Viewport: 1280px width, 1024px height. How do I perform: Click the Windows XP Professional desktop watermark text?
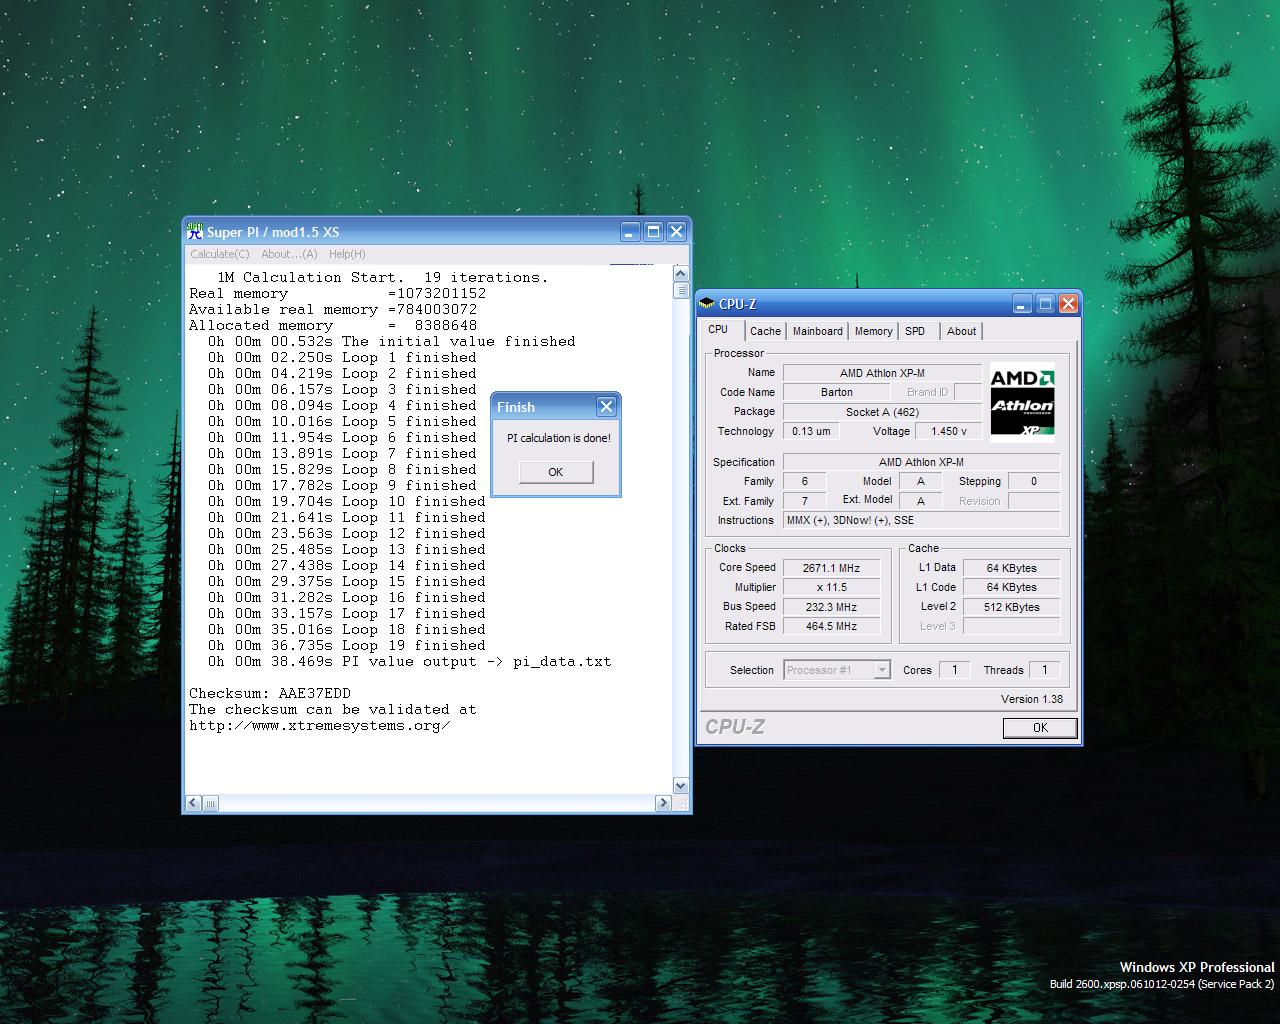(1197, 967)
